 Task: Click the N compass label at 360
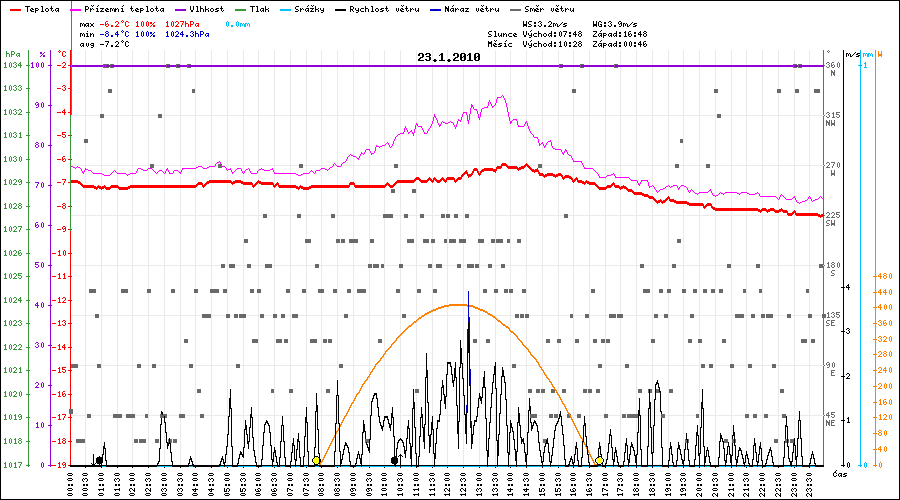click(830, 74)
